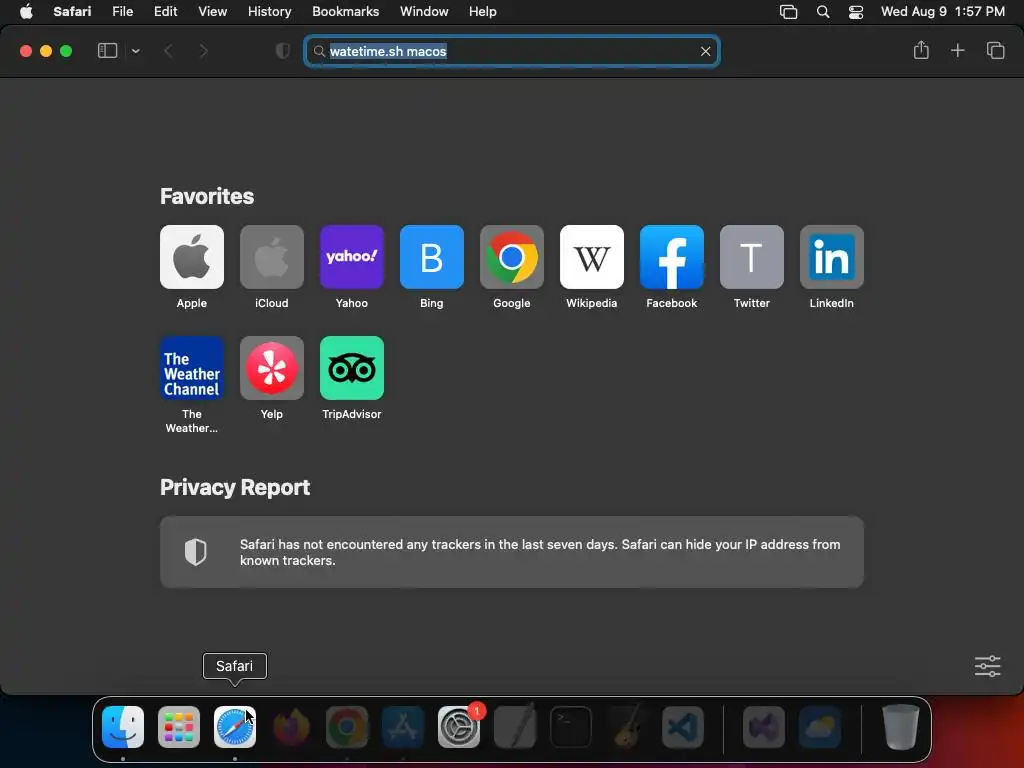Open the privacy shield in toolbar
Image resolution: width=1024 pixels, height=768 pixels.
click(283, 51)
